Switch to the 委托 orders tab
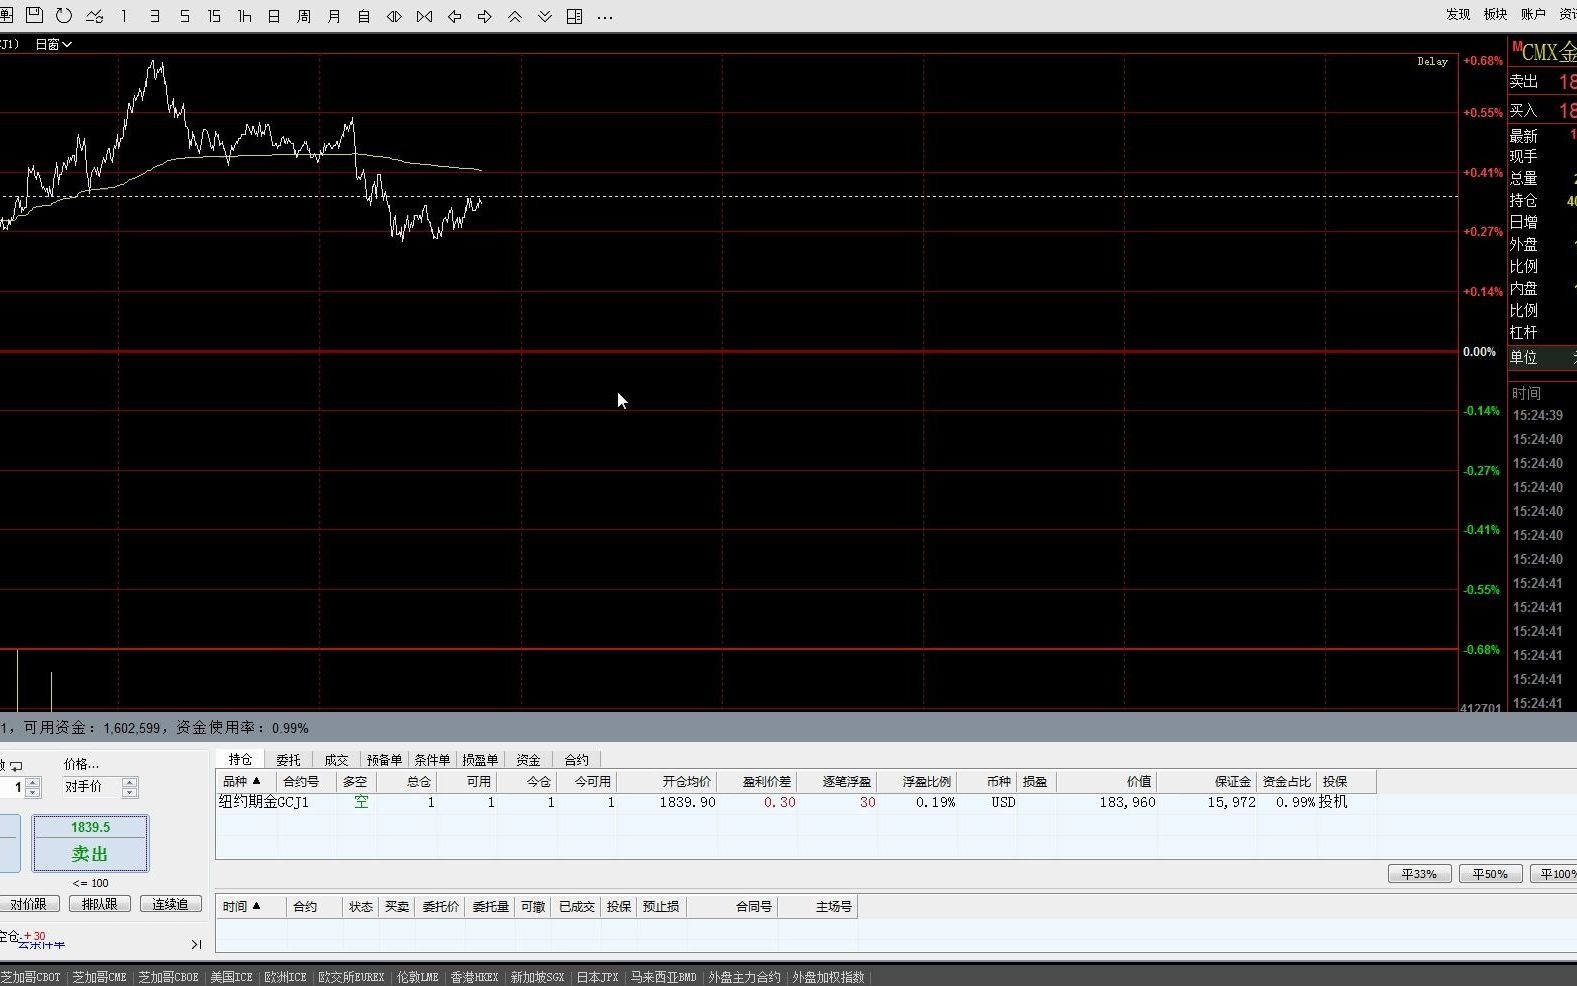The image size is (1577, 986). [288, 760]
